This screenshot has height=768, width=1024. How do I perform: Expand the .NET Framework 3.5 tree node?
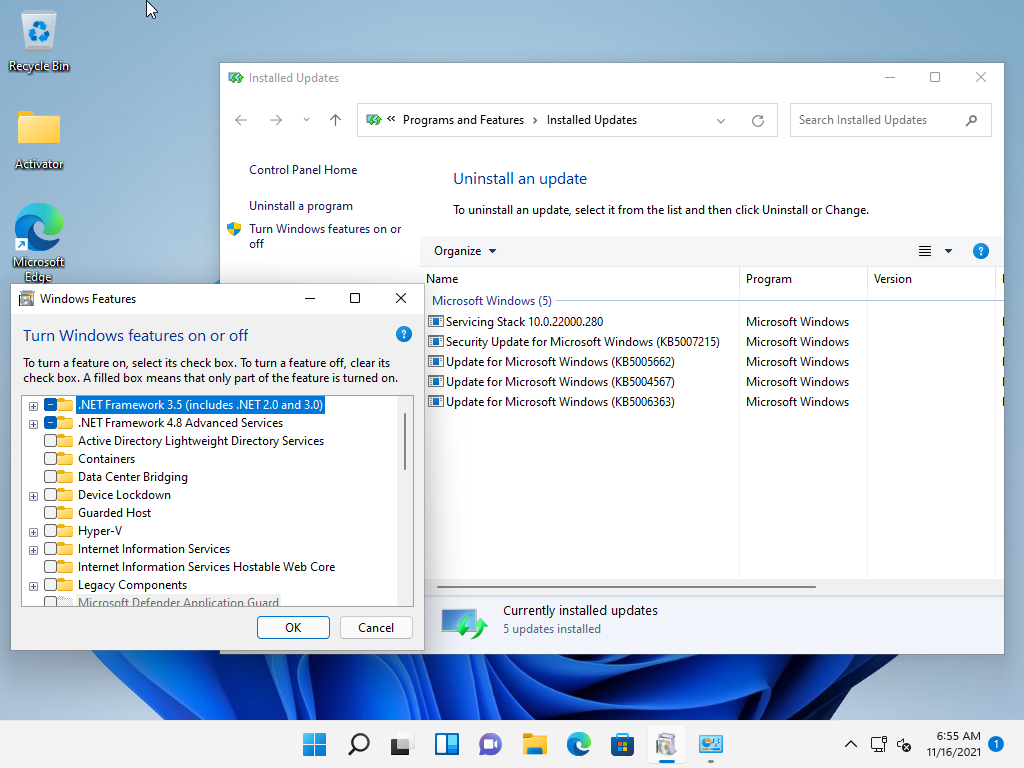(33, 406)
